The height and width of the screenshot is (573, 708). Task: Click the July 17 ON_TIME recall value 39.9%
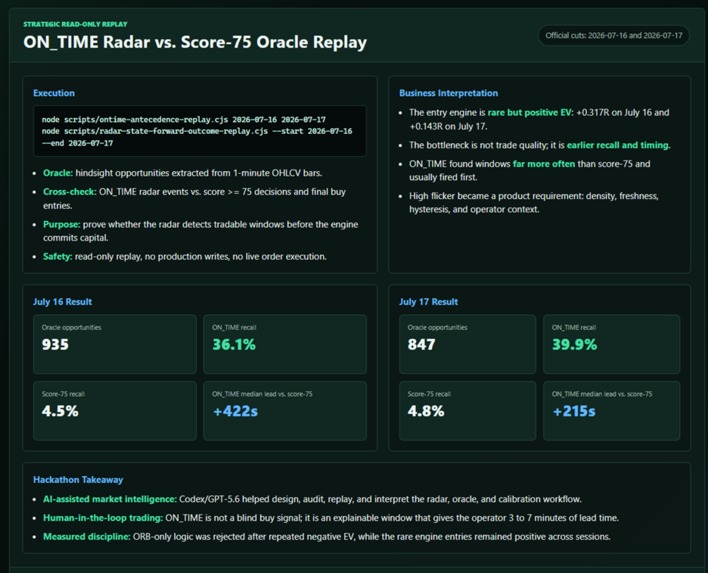coord(574,345)
